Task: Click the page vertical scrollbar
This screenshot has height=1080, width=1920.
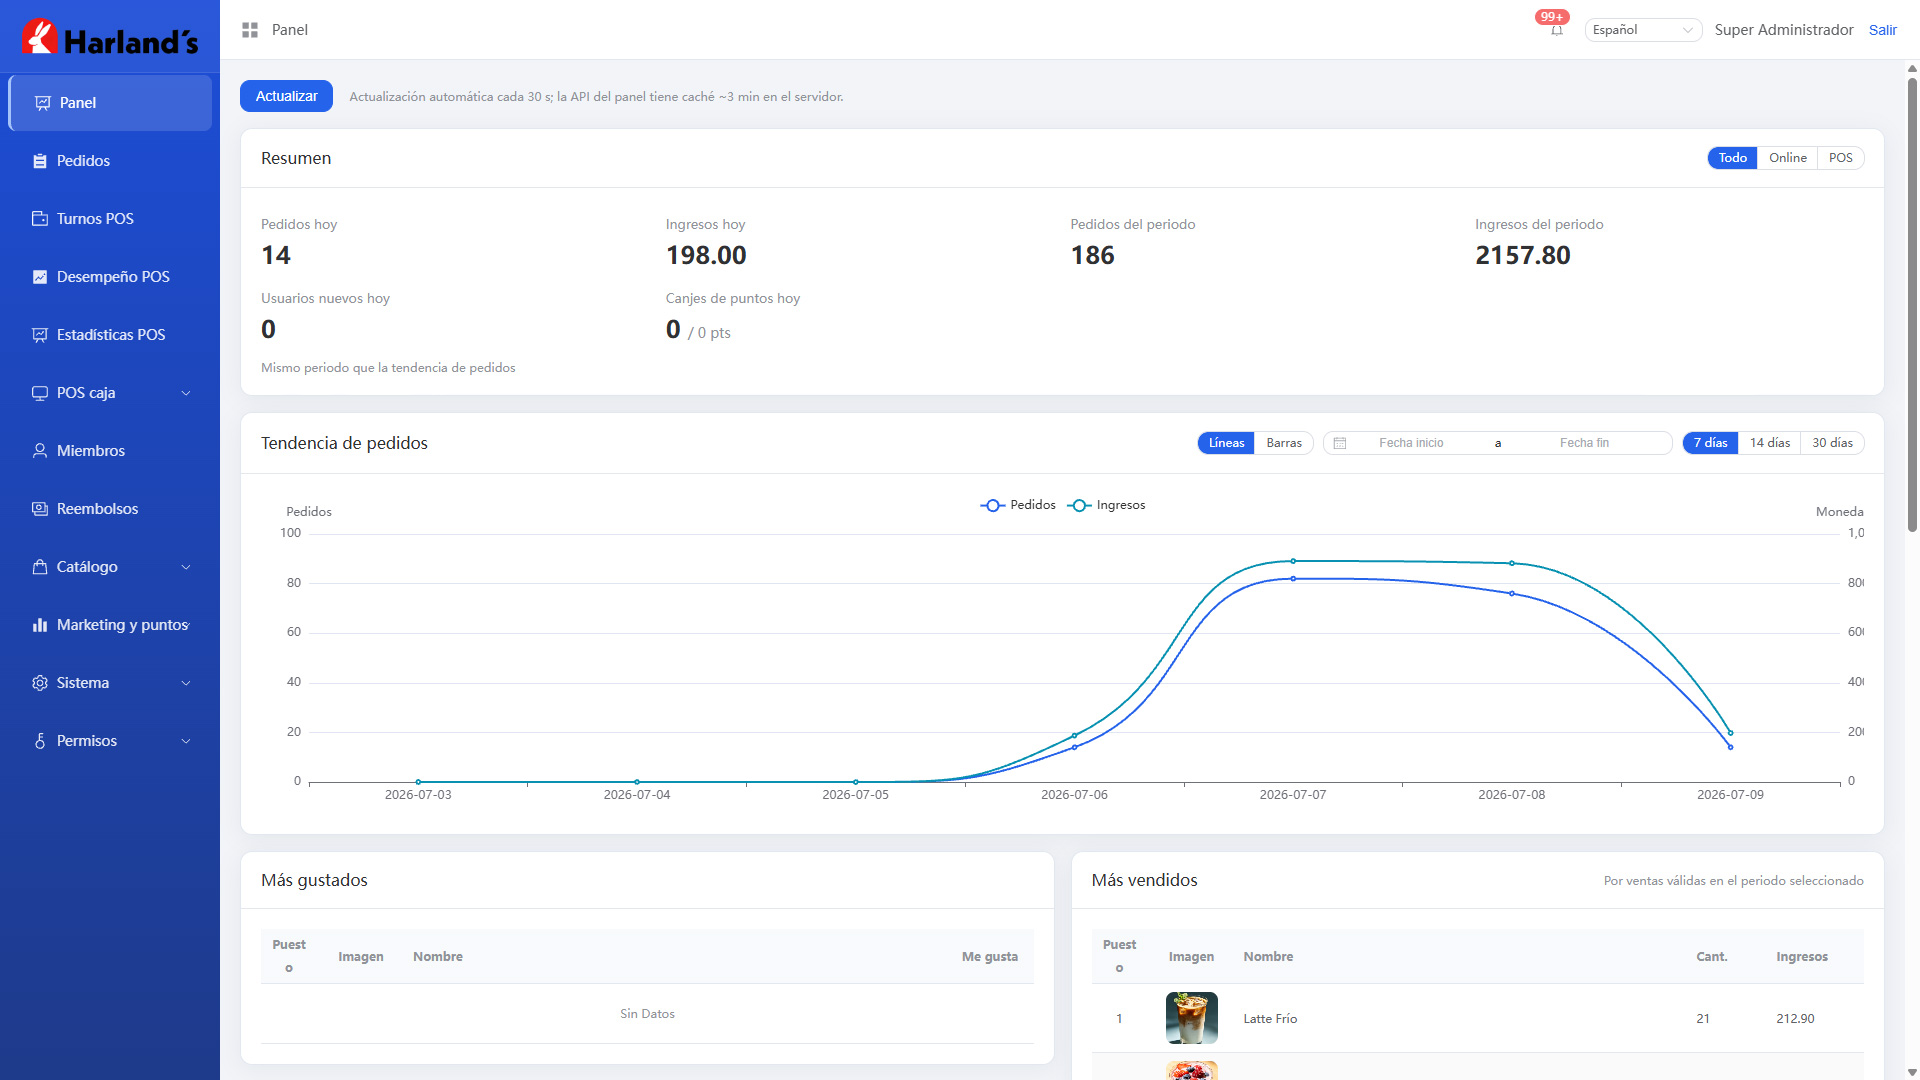Action: 1912,305
